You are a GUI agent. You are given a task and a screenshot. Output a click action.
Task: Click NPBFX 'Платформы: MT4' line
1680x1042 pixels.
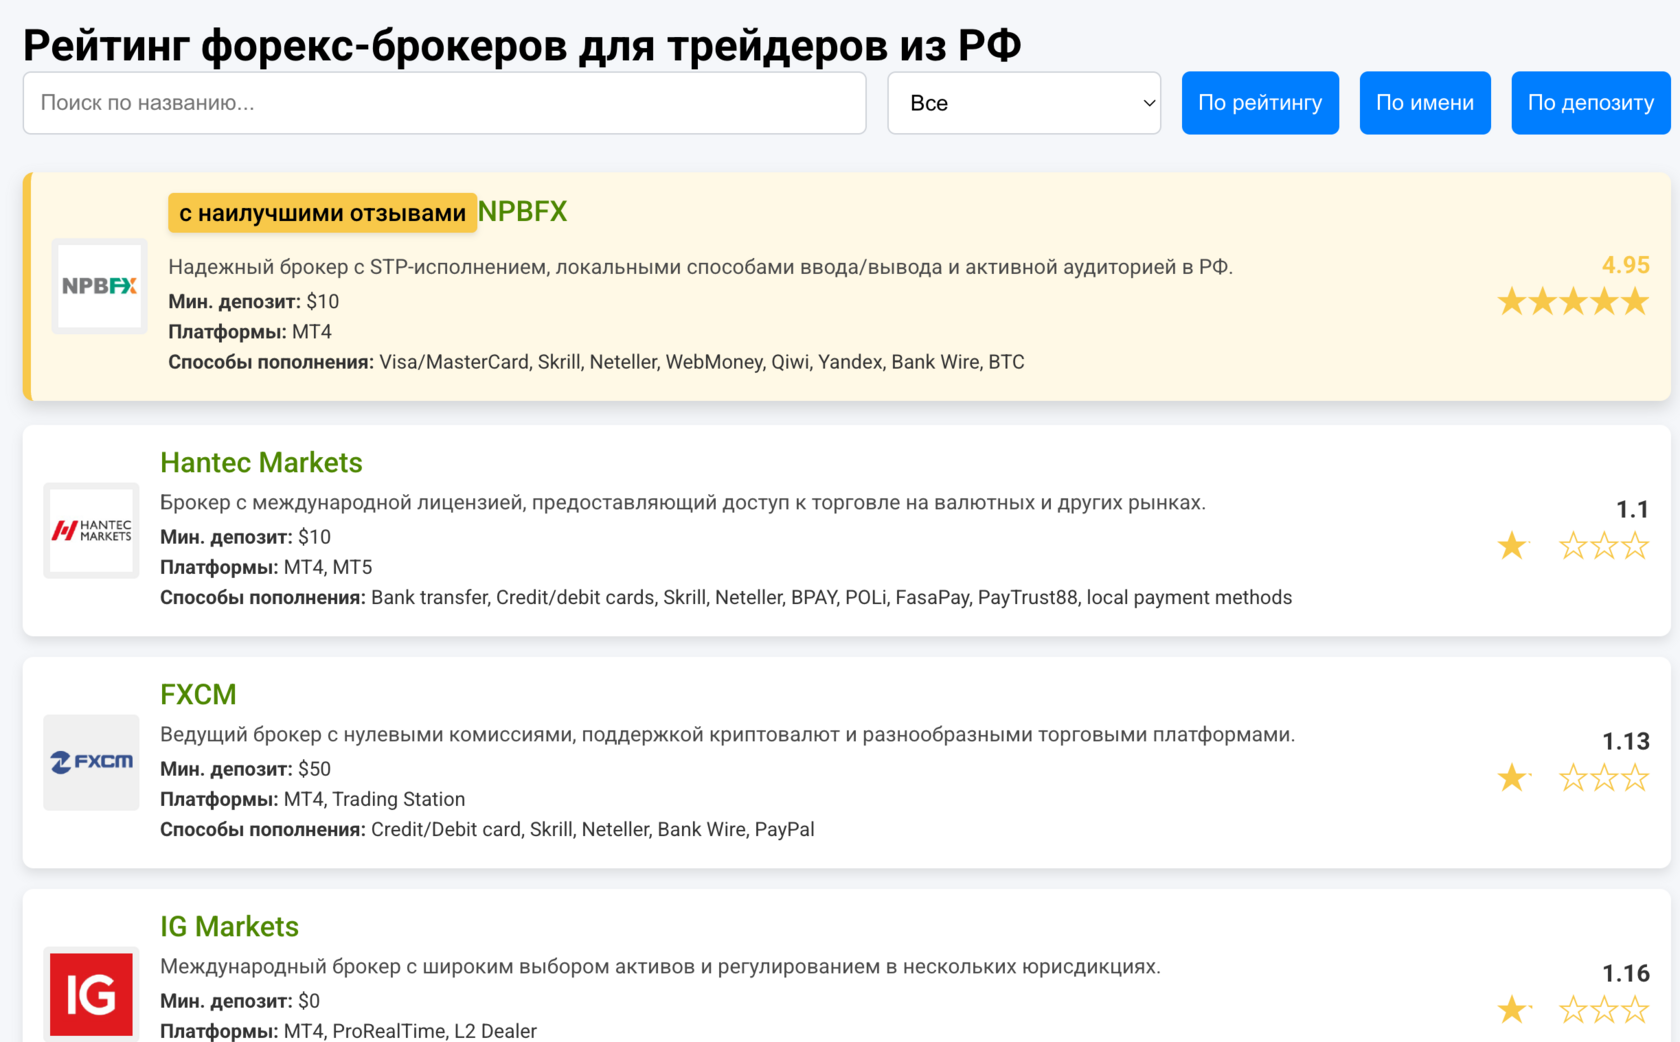tap(250, 332)
